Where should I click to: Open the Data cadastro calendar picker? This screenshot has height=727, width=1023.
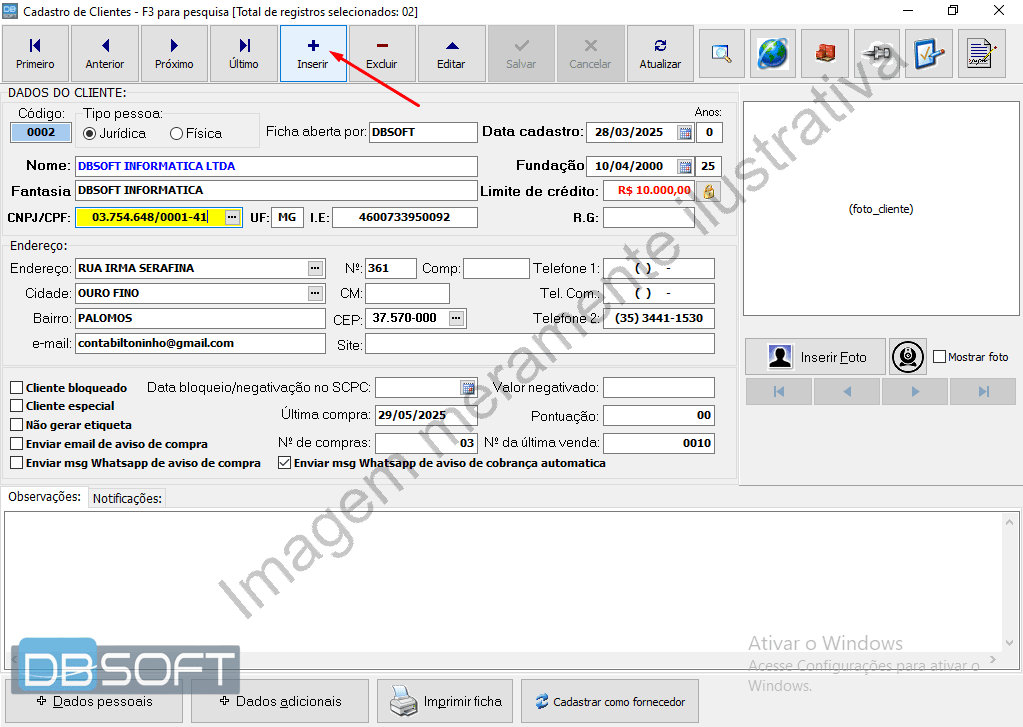[x=685, y=132]
